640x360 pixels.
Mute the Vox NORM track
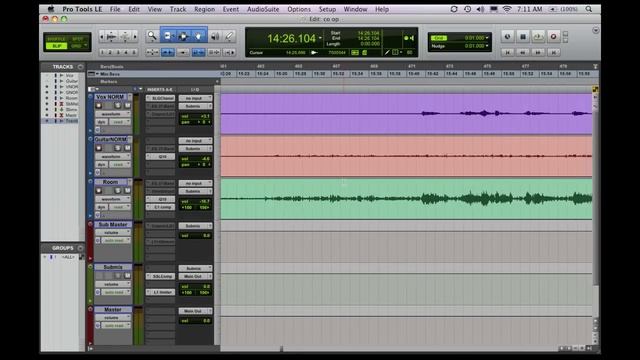tap(127, 106)
